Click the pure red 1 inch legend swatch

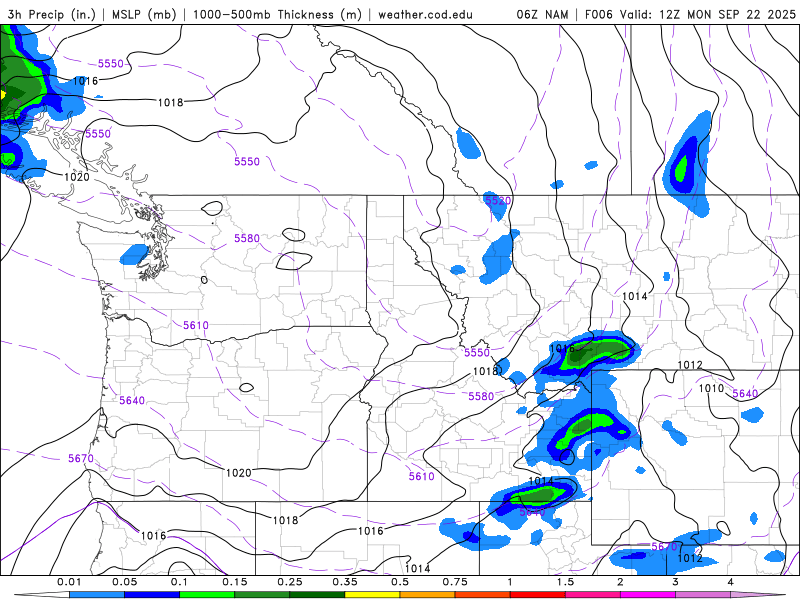tap(538, 595)
